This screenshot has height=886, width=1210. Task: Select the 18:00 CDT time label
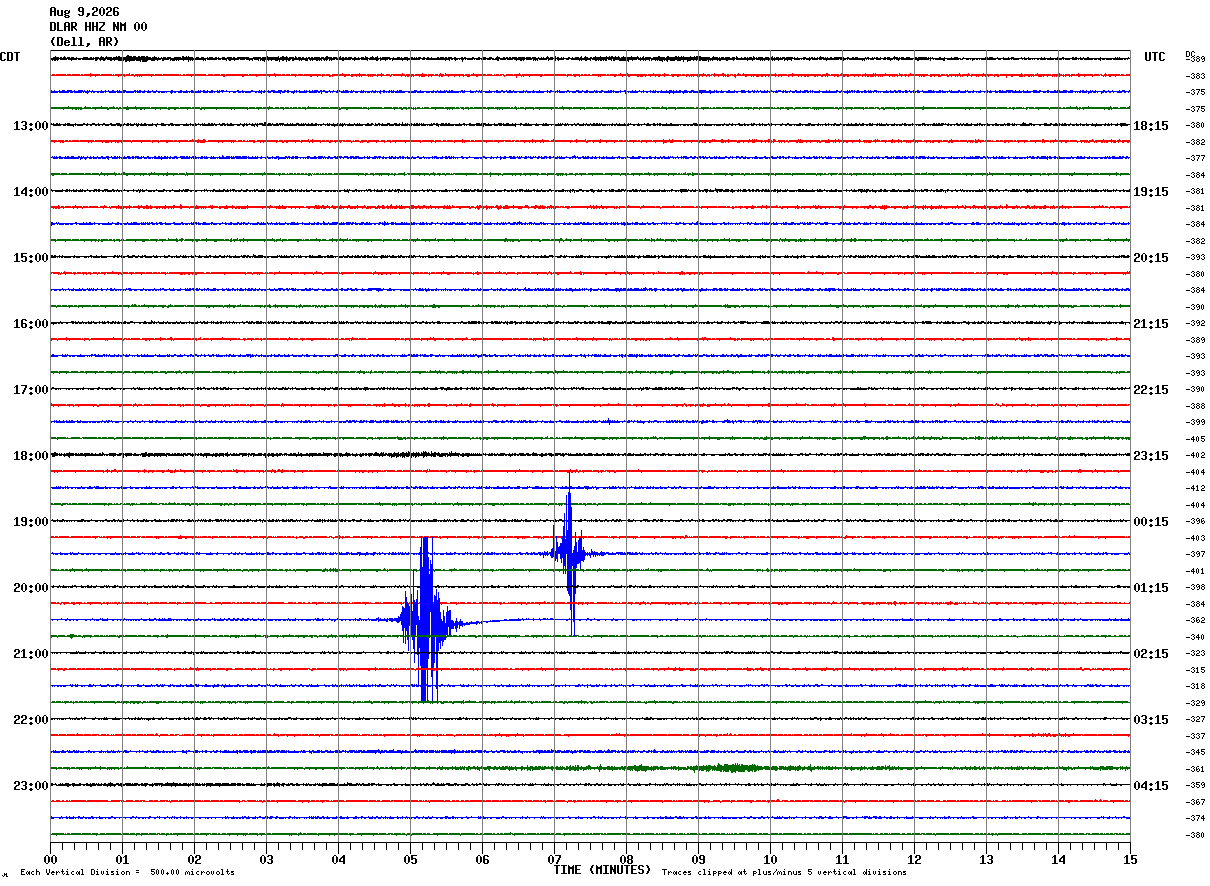(x=30, y=456)
